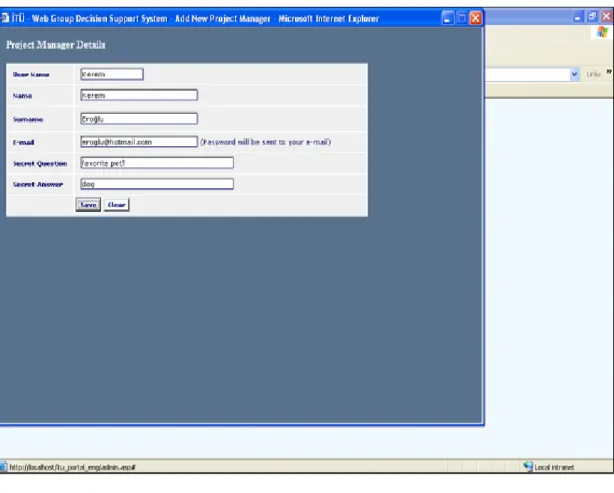The height and width of the screenshot is (493, 614).
Task: Click the 'Secret Question' label
Action: pyautogui.click(x=40, y=164)
